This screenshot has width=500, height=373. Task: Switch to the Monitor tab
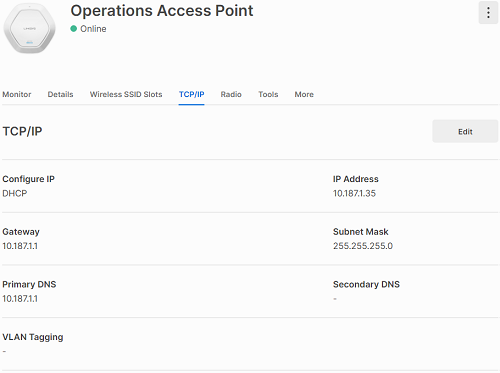pyautogui.click(x=17, y=94)
